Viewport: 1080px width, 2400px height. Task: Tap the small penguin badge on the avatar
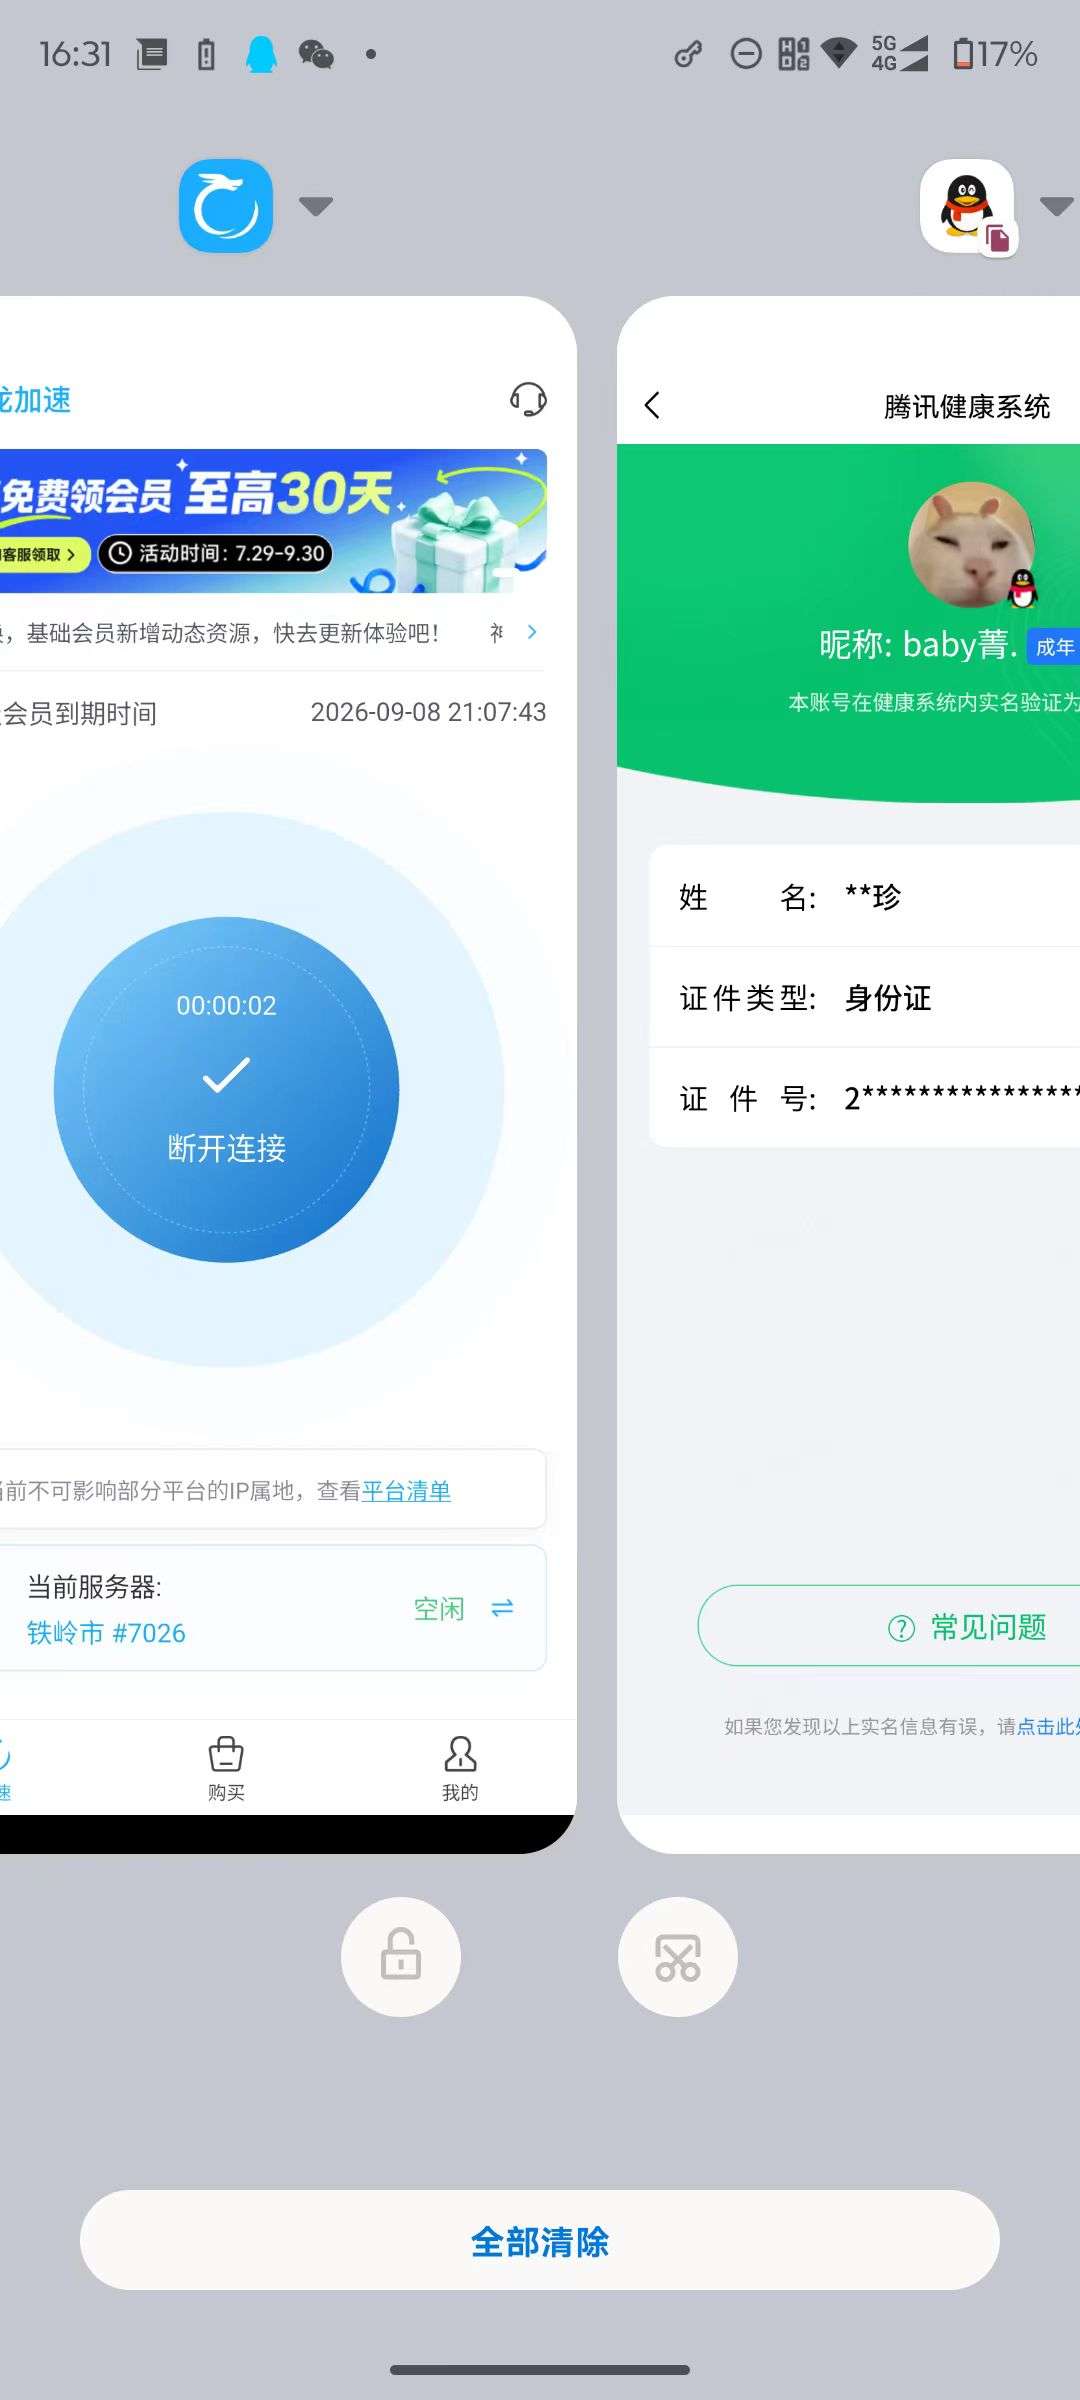click(x=1022, y=589)
